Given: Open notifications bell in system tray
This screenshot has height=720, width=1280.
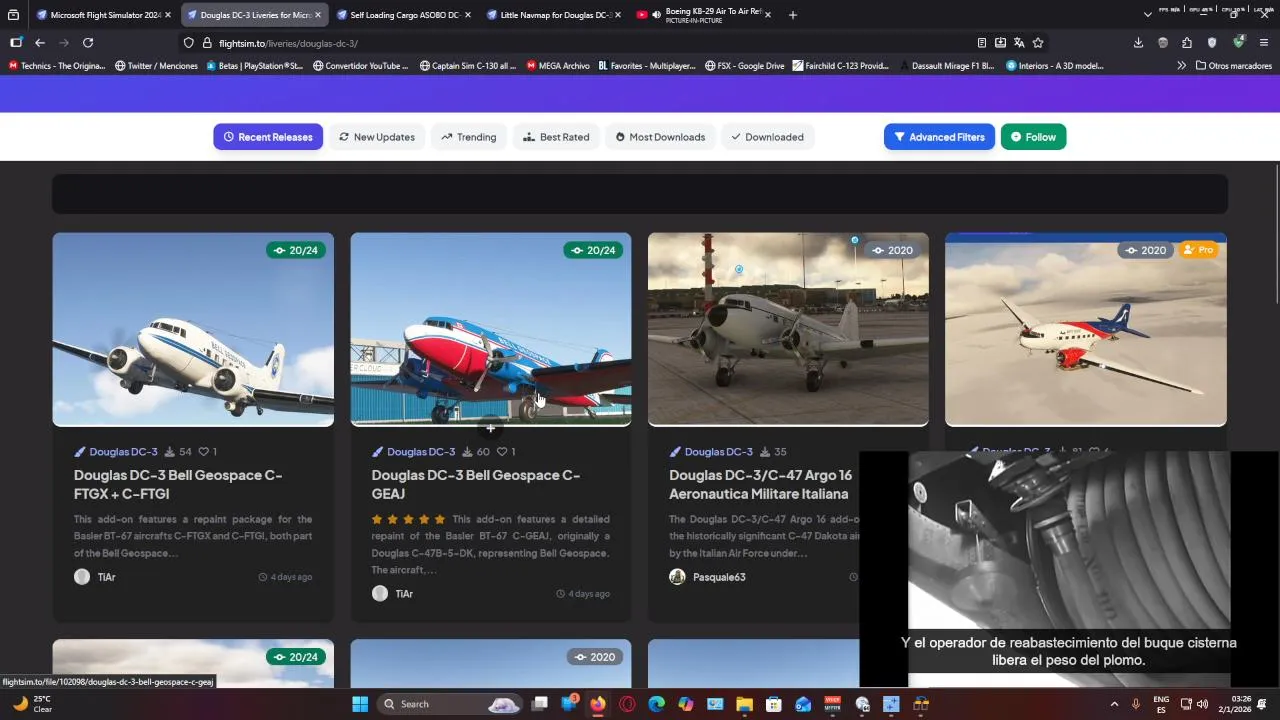Looking at the screenshot, I should [1262, 704].
